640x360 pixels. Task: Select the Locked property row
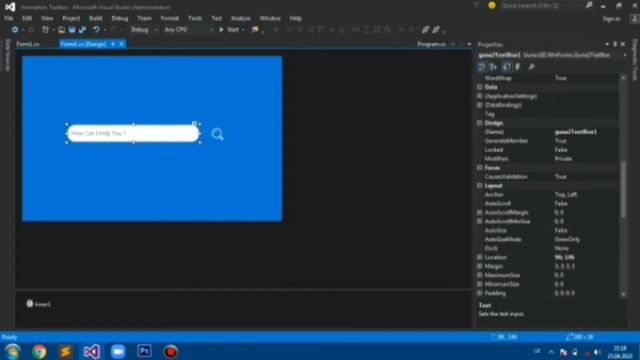[x=548, y=150]
